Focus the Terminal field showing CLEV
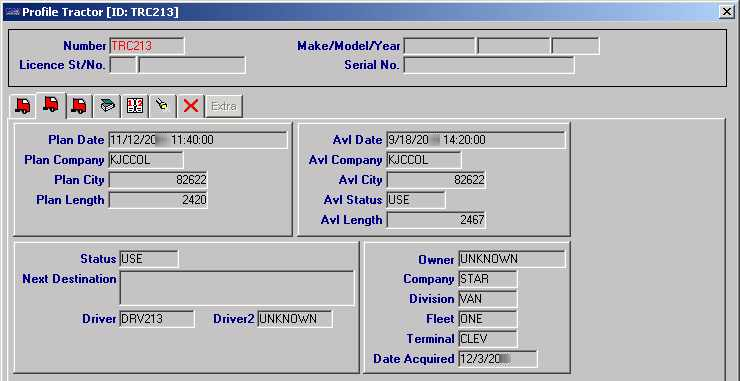The width and height of the screenshot is (740, 381). point(488,339)
